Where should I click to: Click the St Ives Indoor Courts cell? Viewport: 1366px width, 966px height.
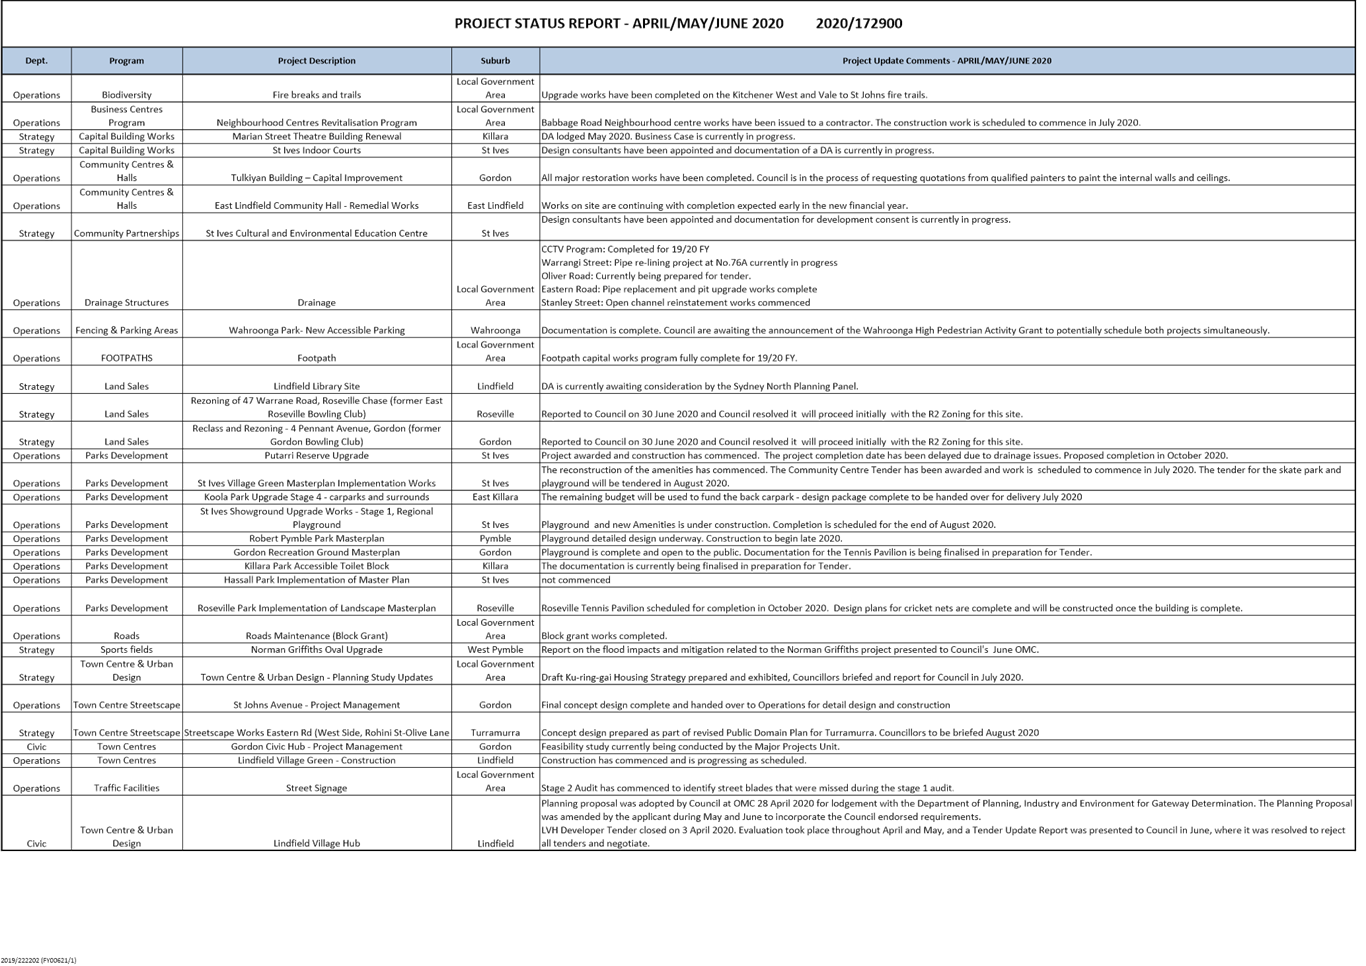316,151
